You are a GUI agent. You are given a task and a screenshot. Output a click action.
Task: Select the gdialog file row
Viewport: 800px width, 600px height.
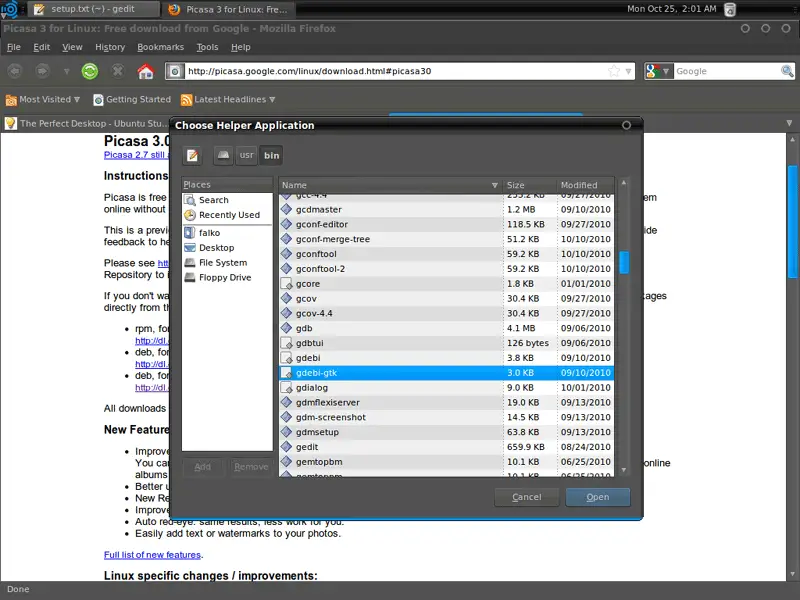(x=446, y=388)
